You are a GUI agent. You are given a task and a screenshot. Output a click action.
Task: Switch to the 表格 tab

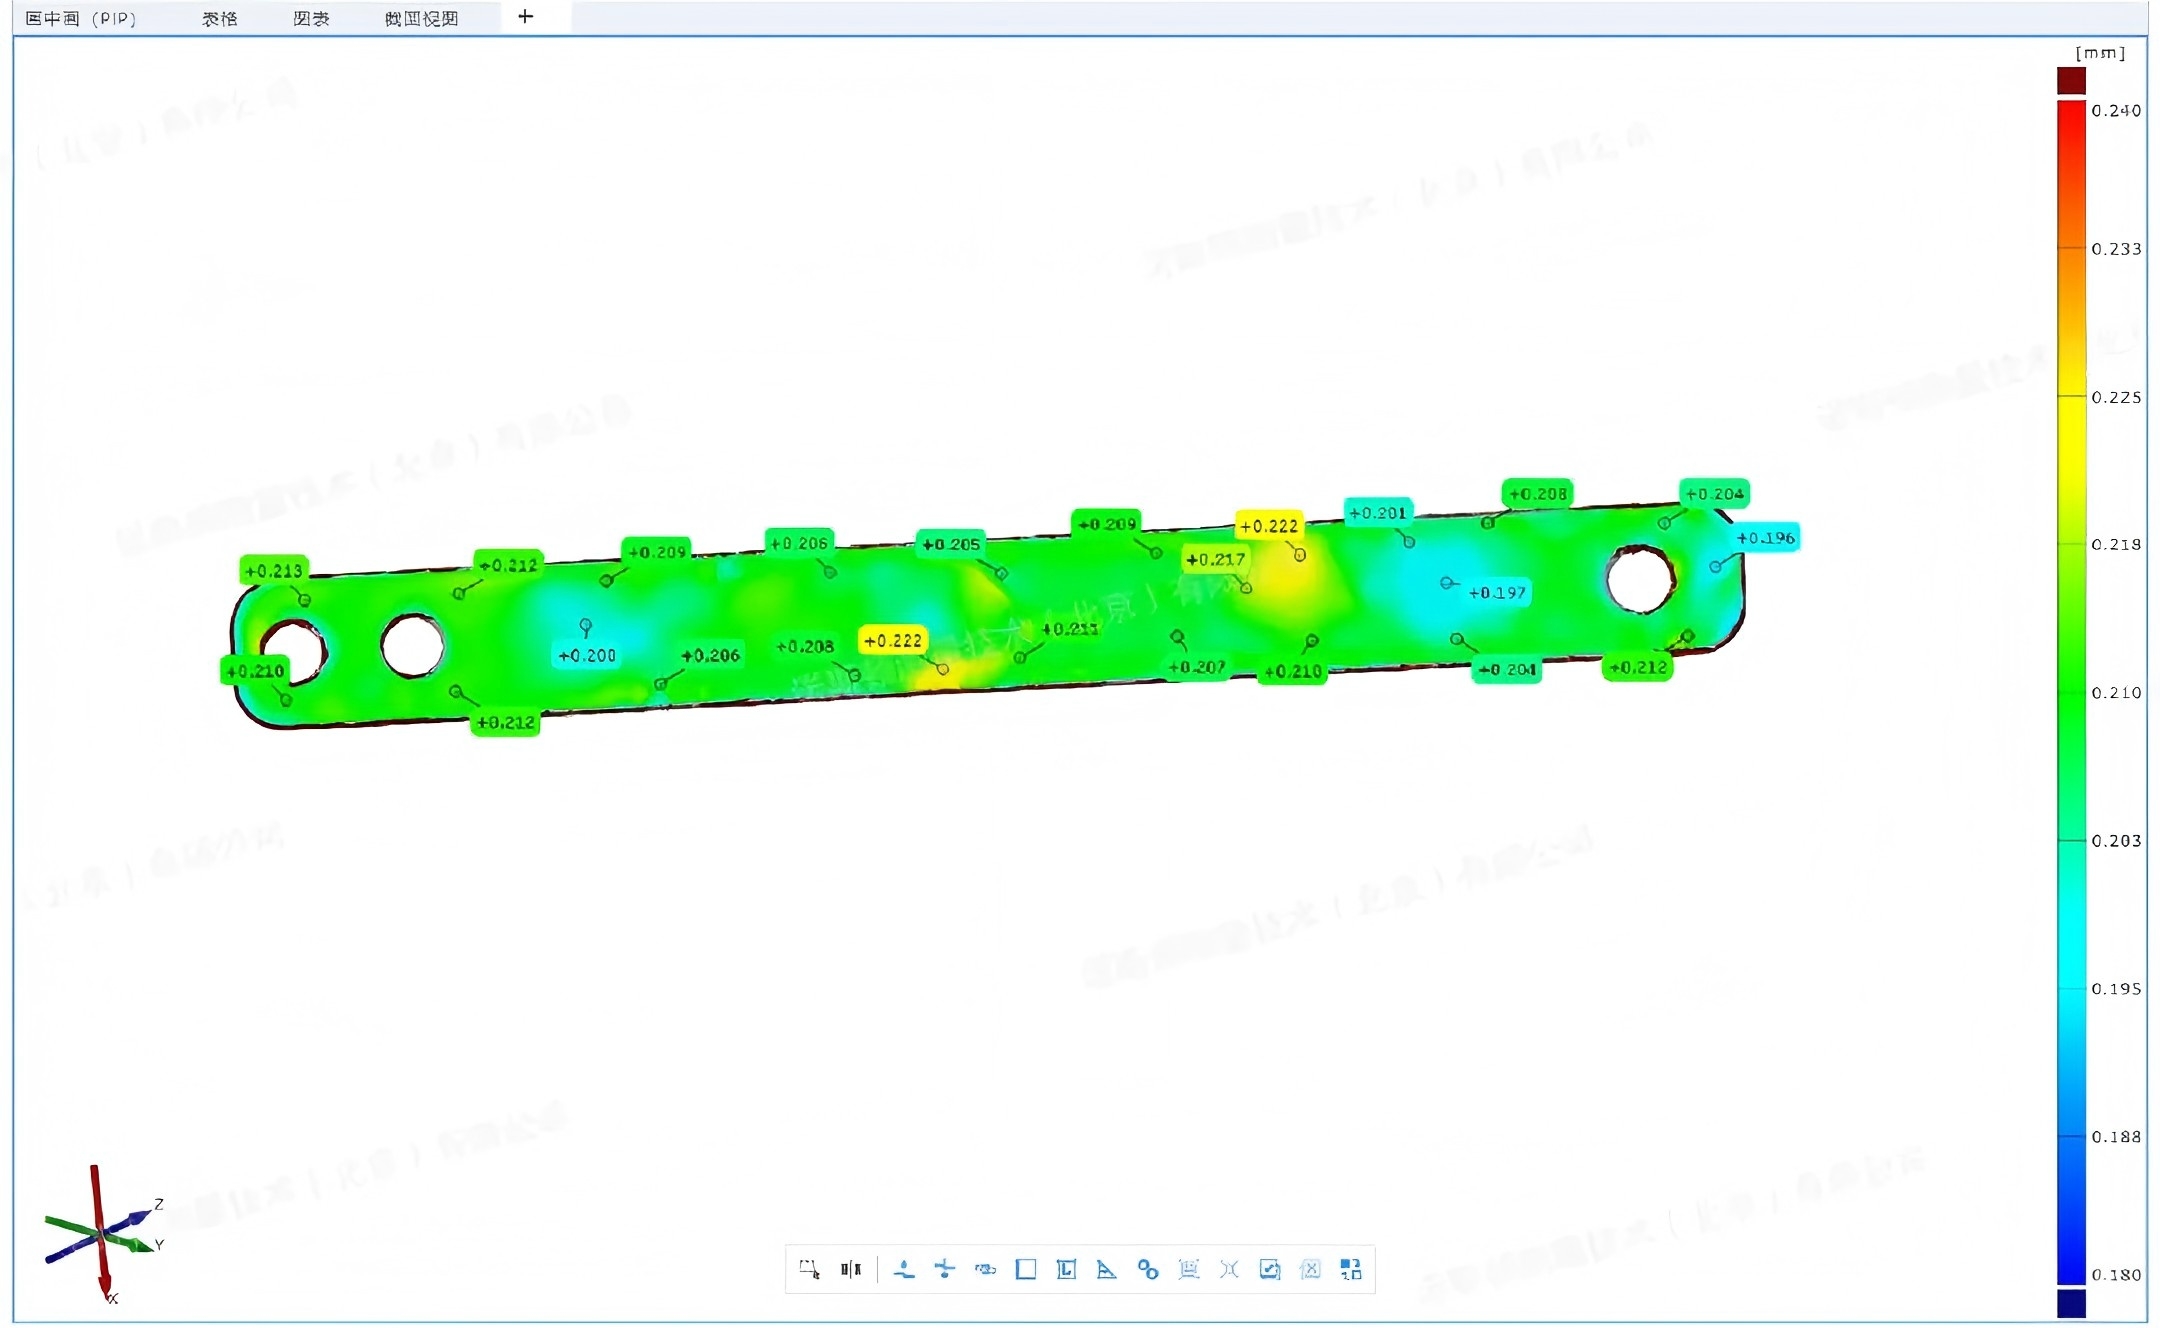[219, 18]
